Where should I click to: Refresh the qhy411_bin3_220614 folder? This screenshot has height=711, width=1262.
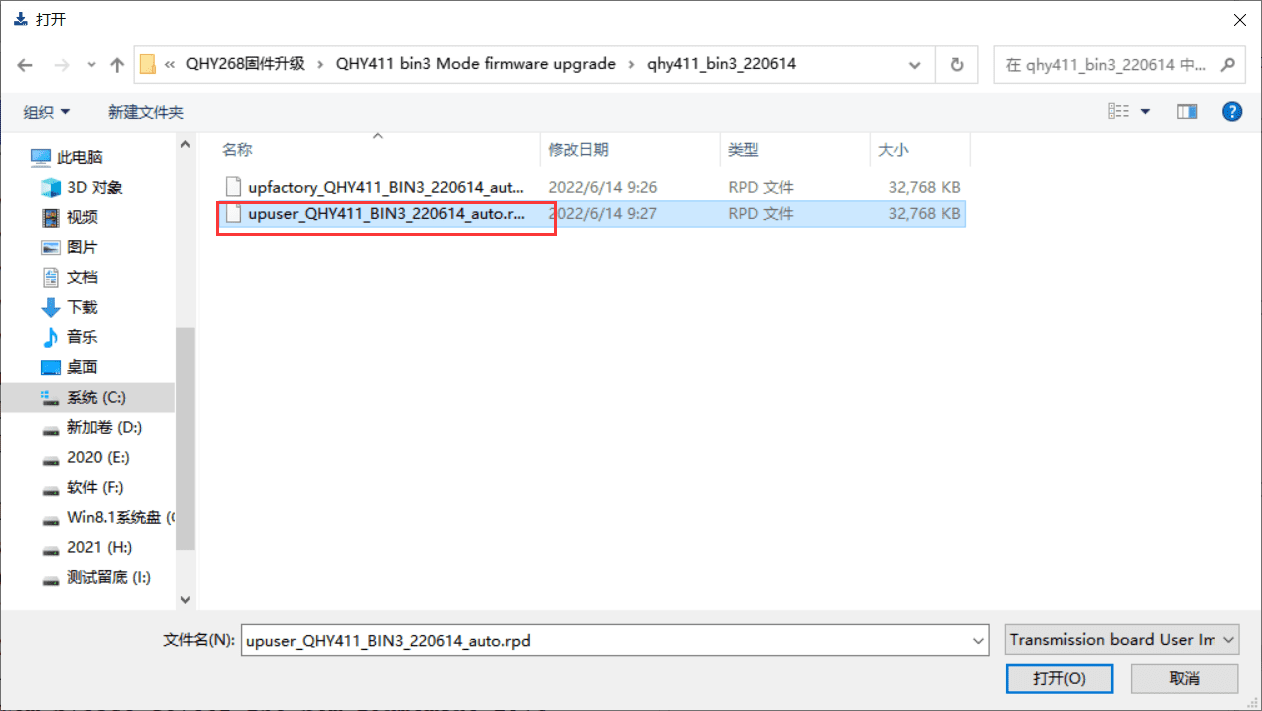[x=957, y=64]
